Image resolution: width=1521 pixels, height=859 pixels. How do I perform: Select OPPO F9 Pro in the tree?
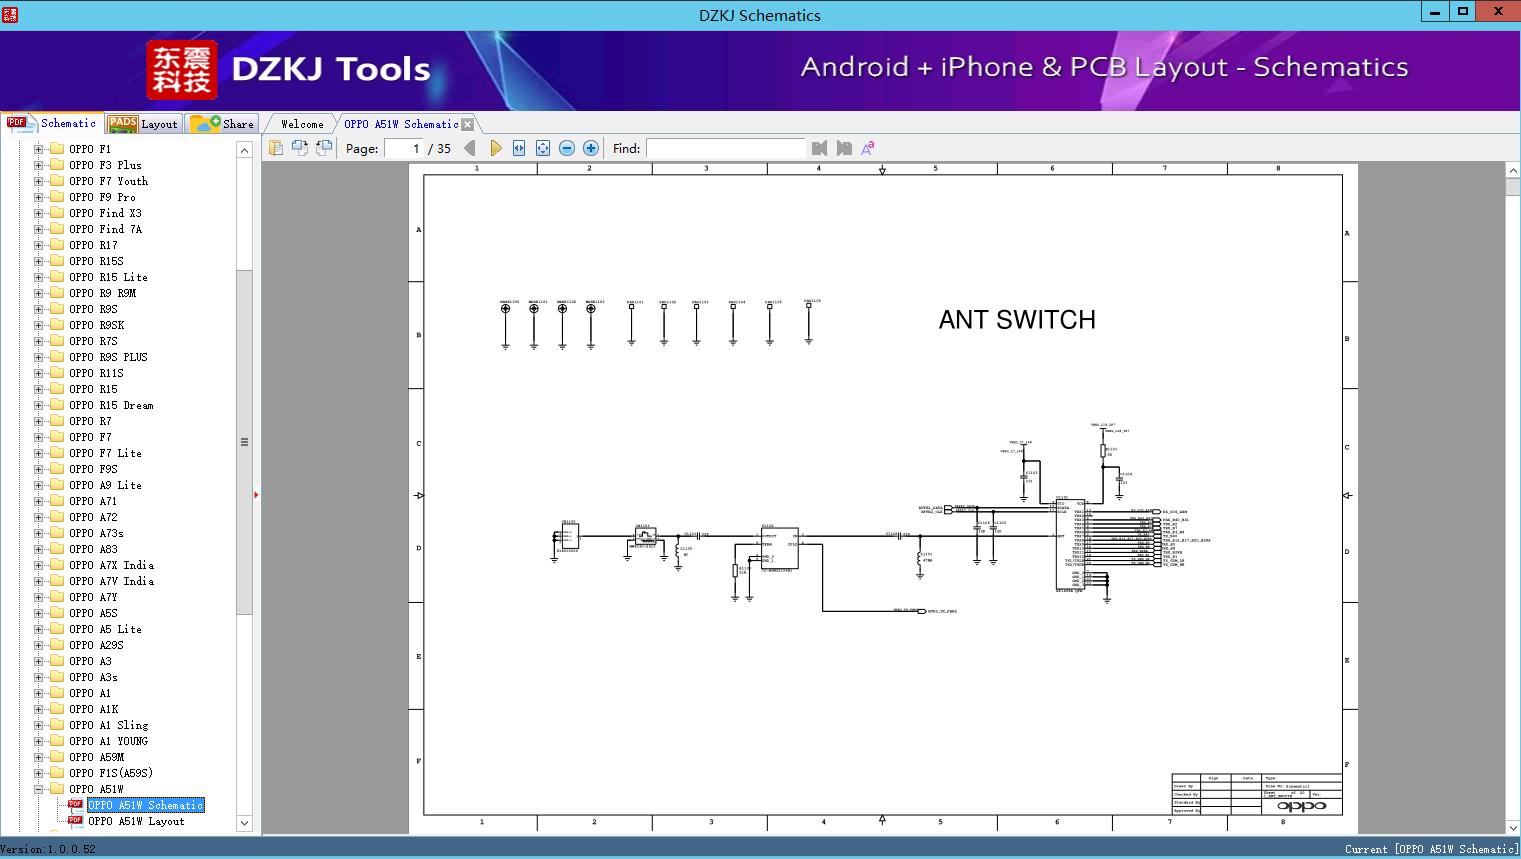(x=103, y=197)
